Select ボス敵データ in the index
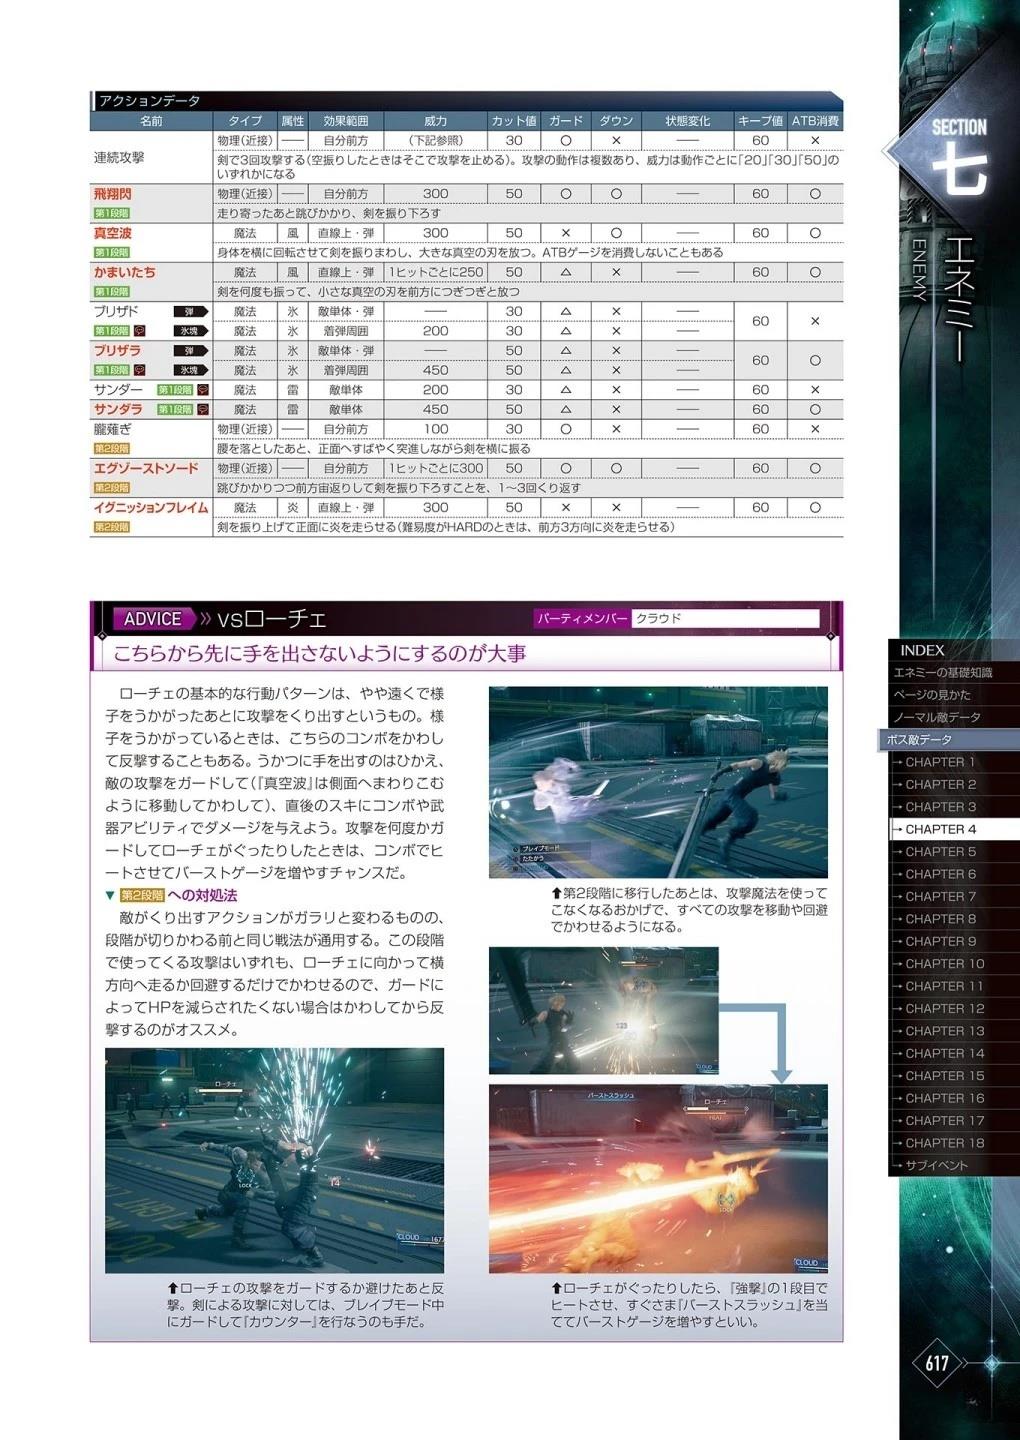The width and height of the screenshot is (1020, 1440). [x=920, y=740]
